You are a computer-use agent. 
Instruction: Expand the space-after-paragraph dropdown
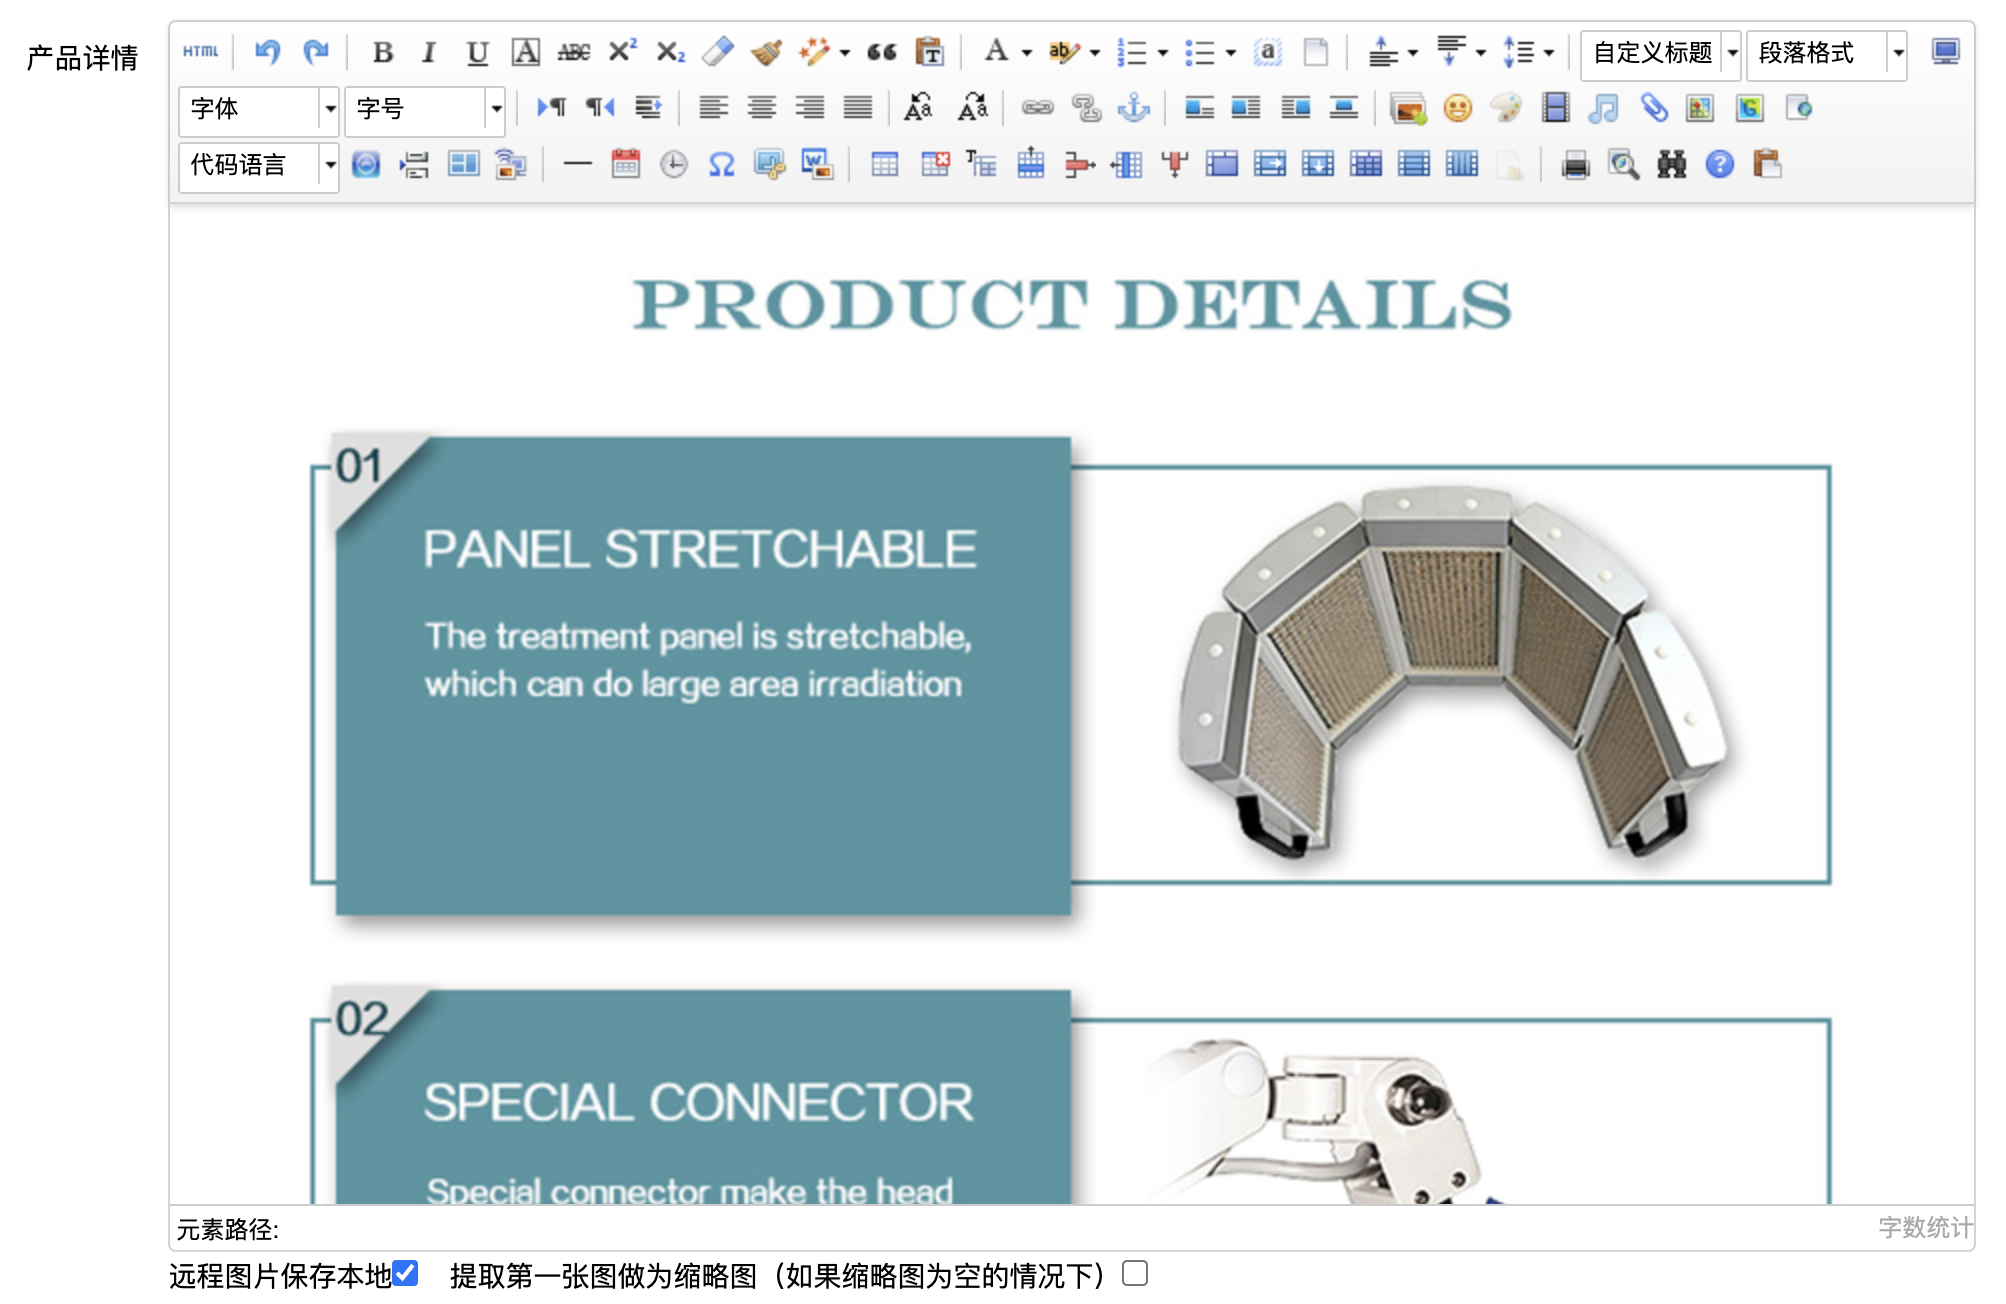(1481, 52)
